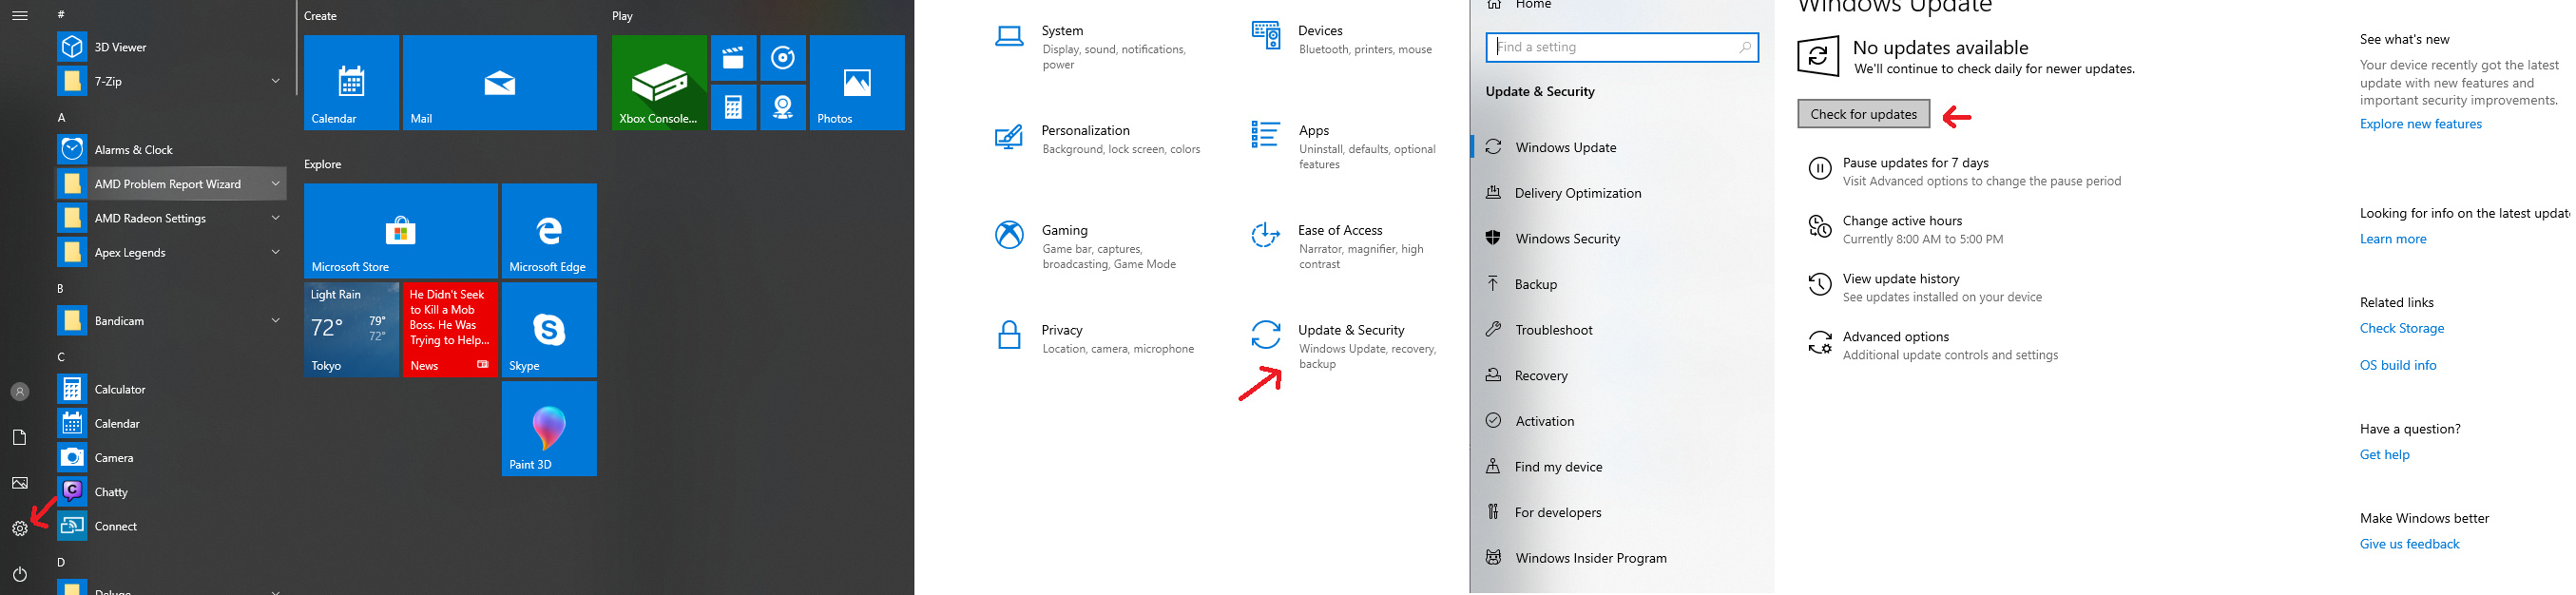Pause updates for 7 days

click(x=1915, y=163)
